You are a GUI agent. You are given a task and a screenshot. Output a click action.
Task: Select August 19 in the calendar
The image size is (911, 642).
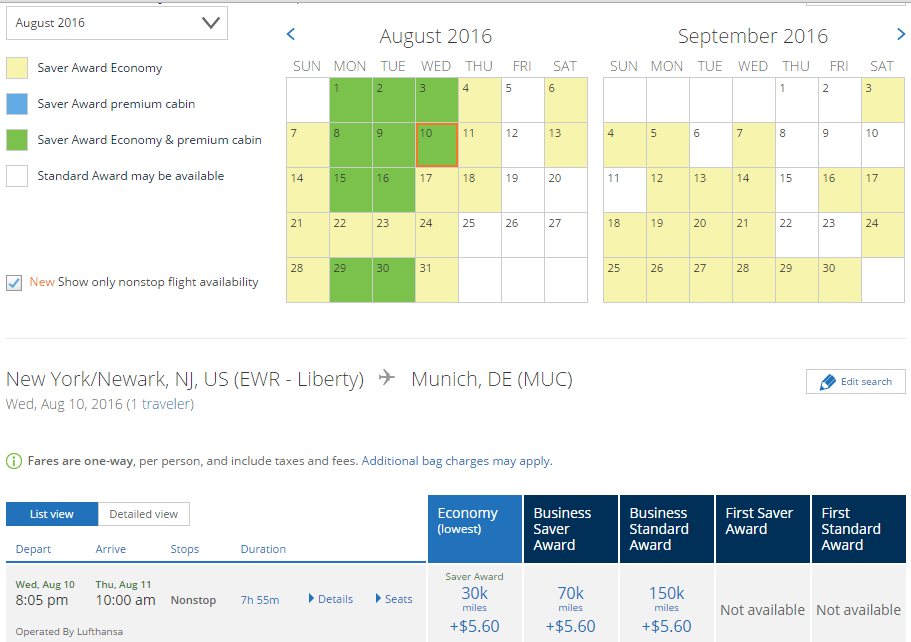(523, 190)
